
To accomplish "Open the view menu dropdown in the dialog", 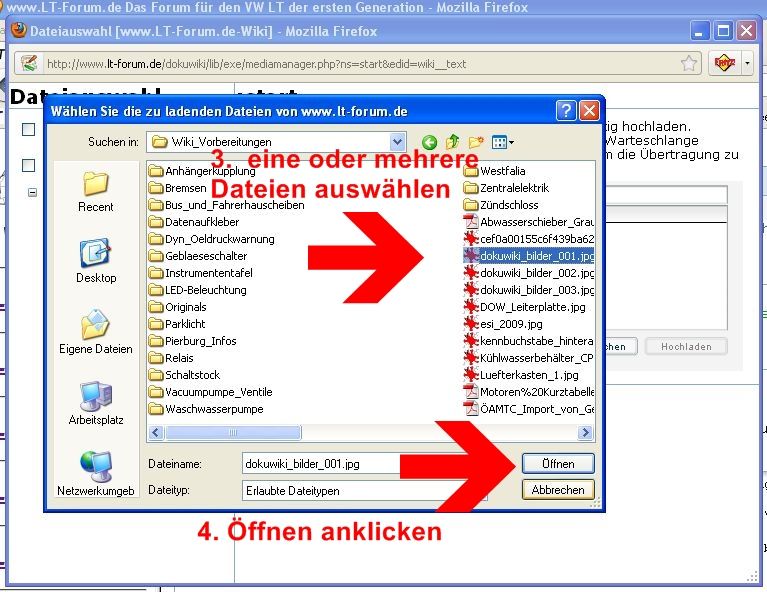I will (x=501, y=142).
